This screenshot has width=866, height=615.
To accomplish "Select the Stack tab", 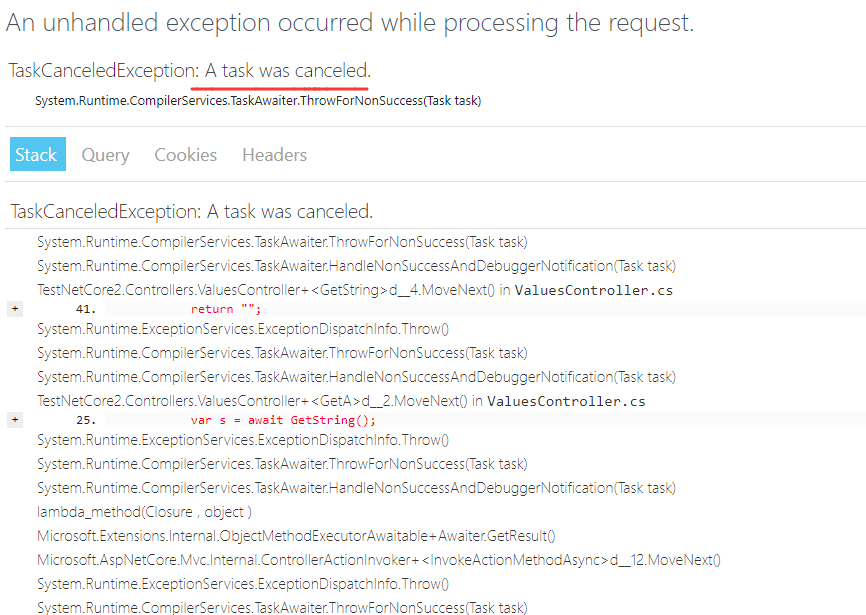I will coord(37,155).
